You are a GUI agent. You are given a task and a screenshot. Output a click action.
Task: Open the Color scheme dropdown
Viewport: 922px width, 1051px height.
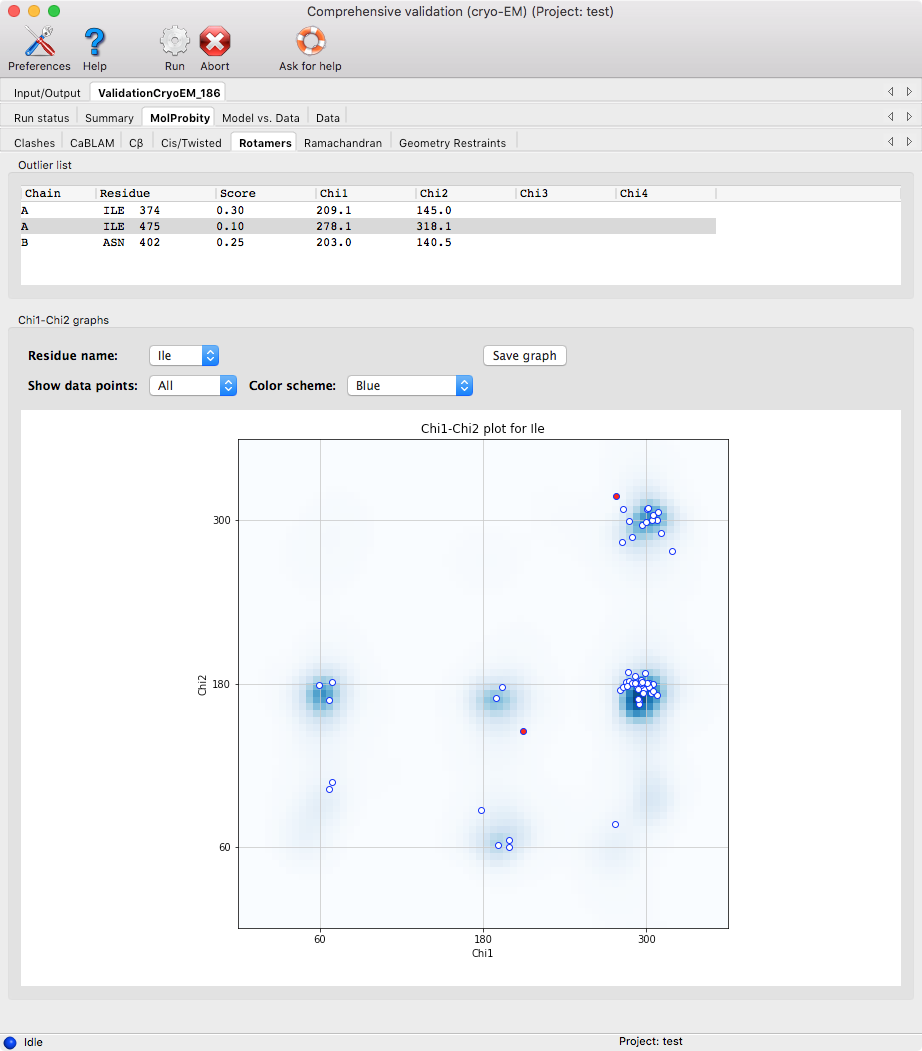point(409,386)
